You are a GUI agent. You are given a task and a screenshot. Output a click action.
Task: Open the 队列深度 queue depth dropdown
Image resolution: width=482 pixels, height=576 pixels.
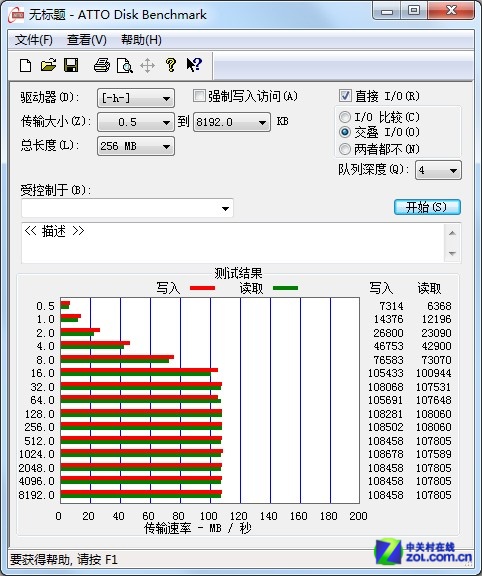tap(438, 170)
